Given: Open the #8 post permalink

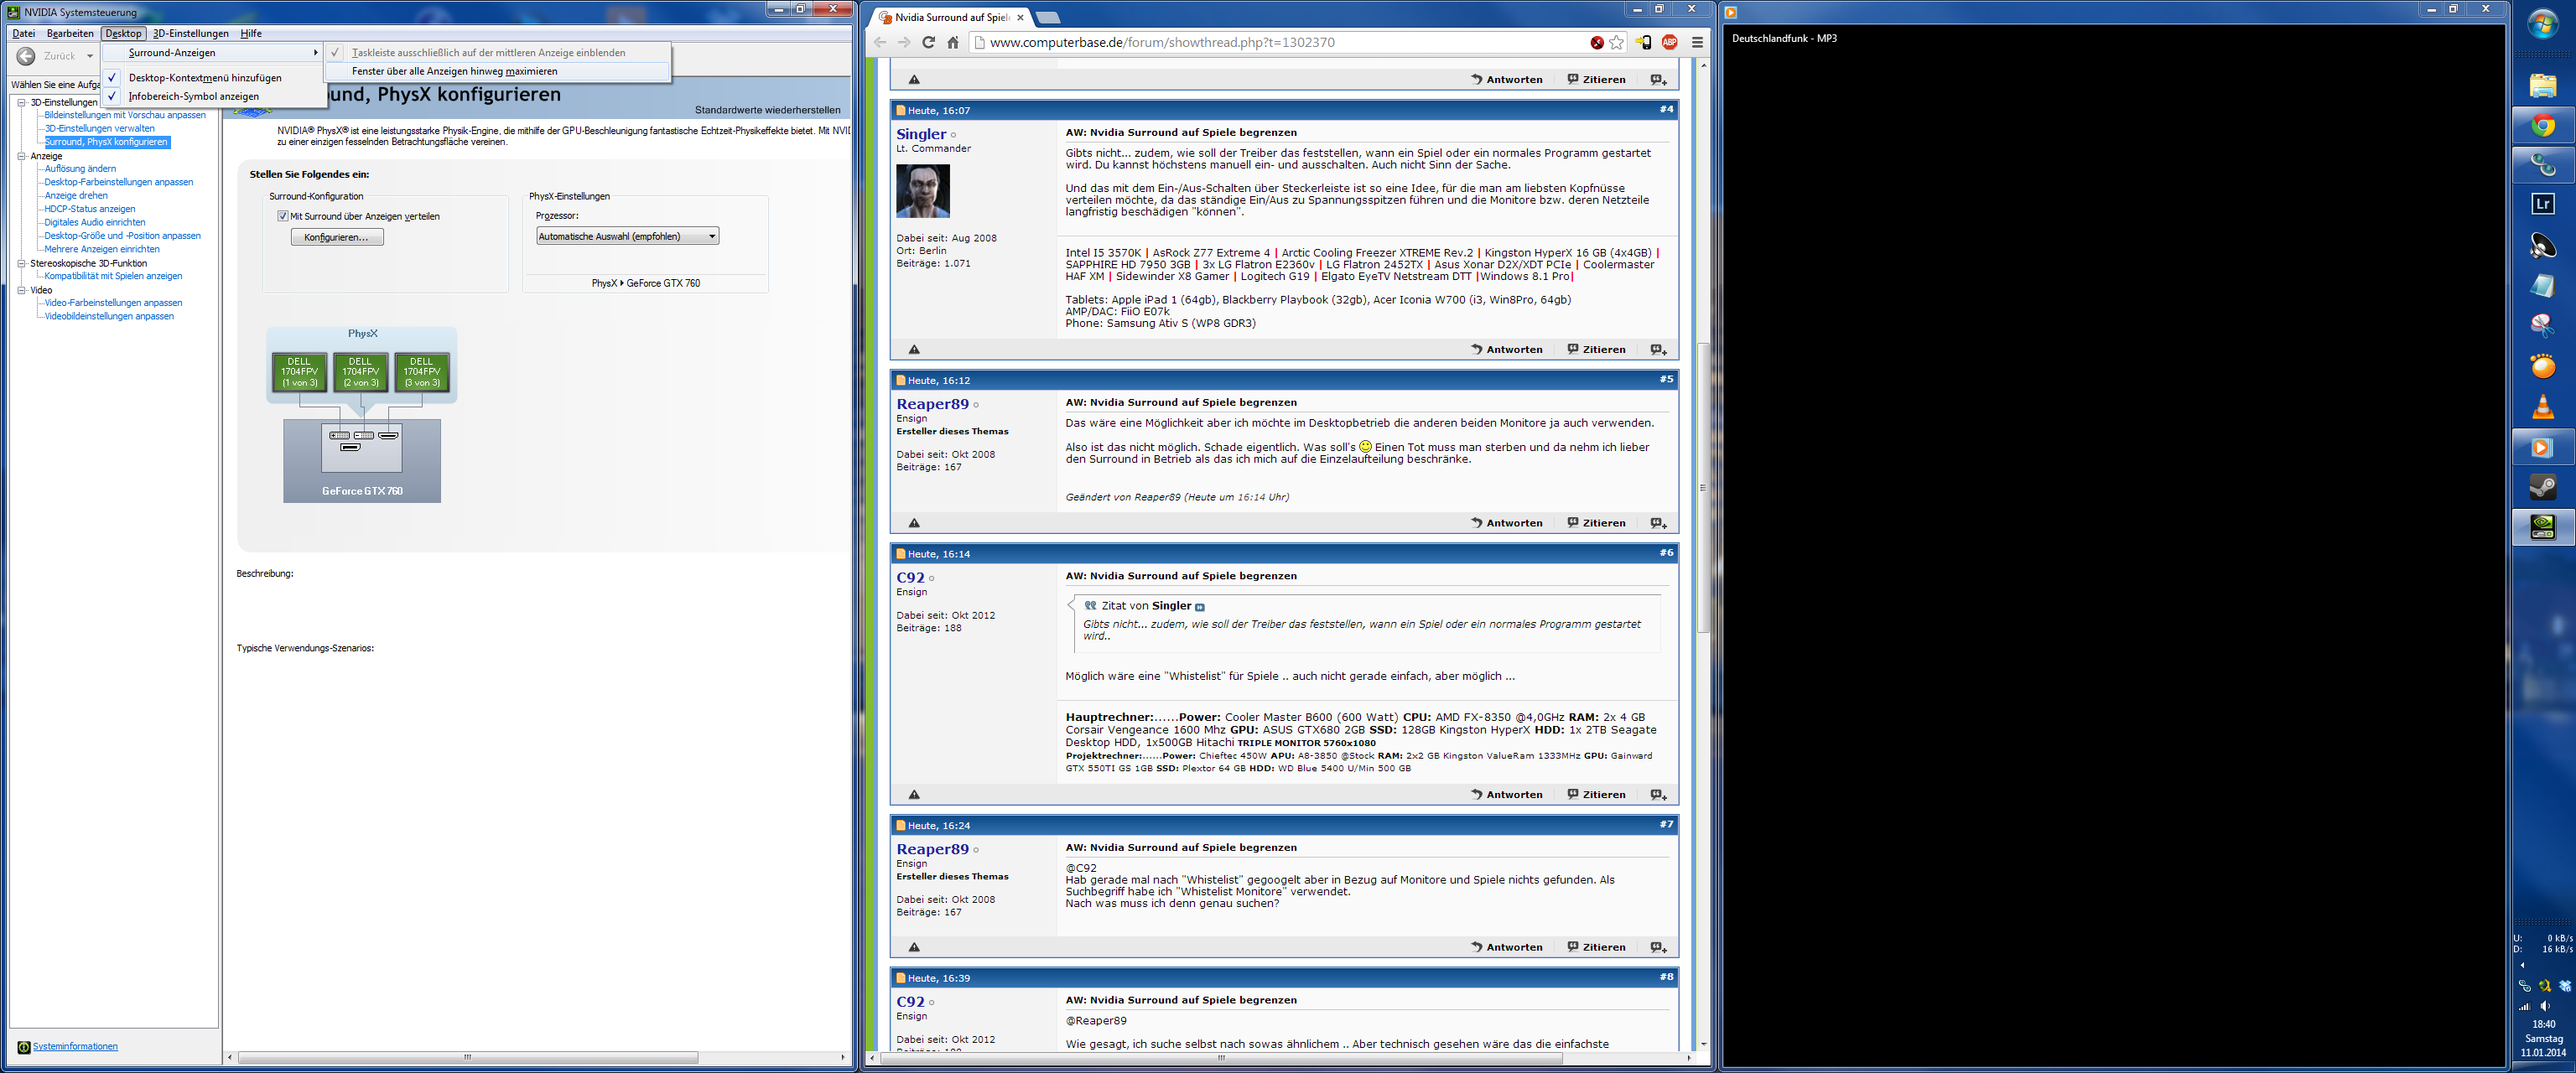Looking at the screenshot, I should (1666, 977).
